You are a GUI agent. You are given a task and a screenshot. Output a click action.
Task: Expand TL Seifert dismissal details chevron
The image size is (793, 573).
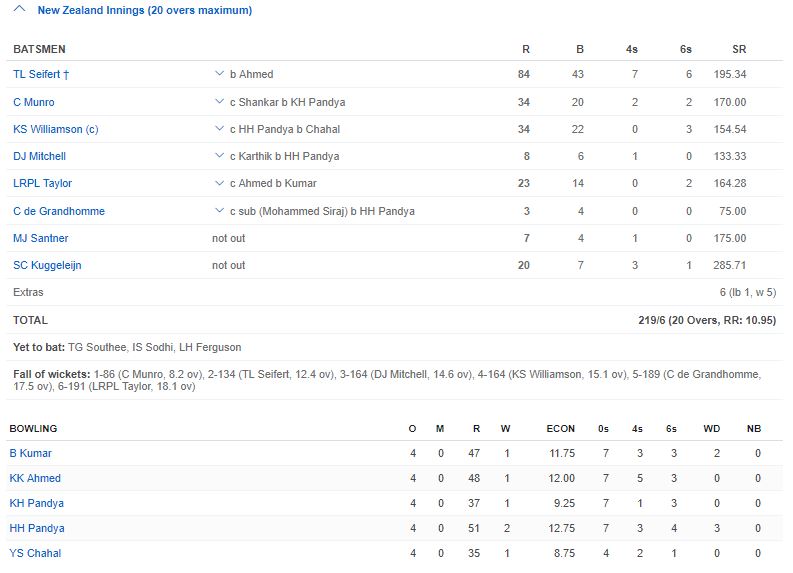[x=219, y=74]
